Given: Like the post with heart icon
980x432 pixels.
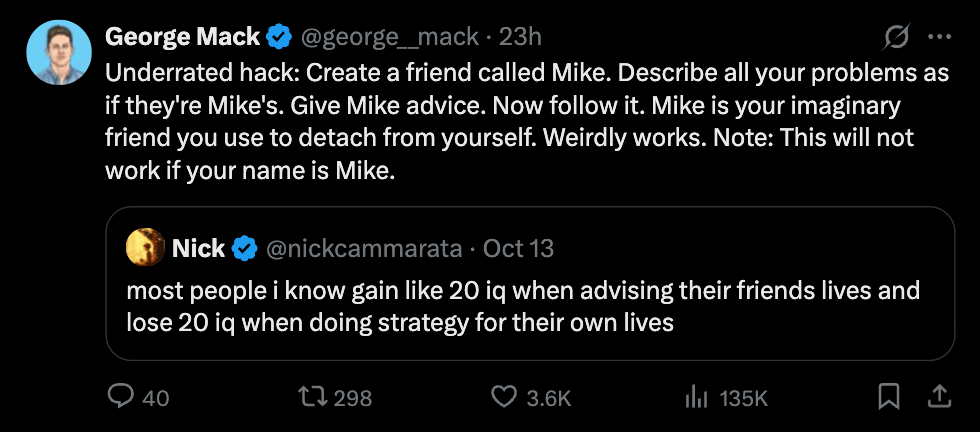Looking at the screenshot, I should 504,397.
